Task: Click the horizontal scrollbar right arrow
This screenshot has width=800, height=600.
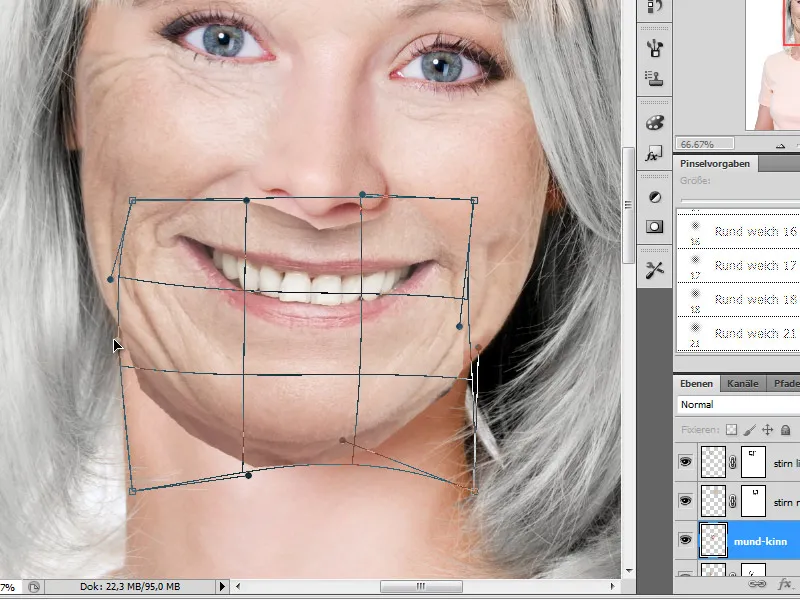Action: [x=612, y=587]
